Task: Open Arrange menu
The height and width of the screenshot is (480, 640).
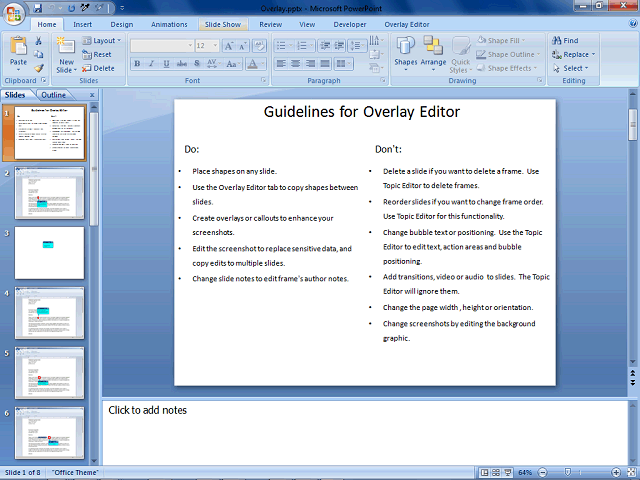Action: click(433, 54)
